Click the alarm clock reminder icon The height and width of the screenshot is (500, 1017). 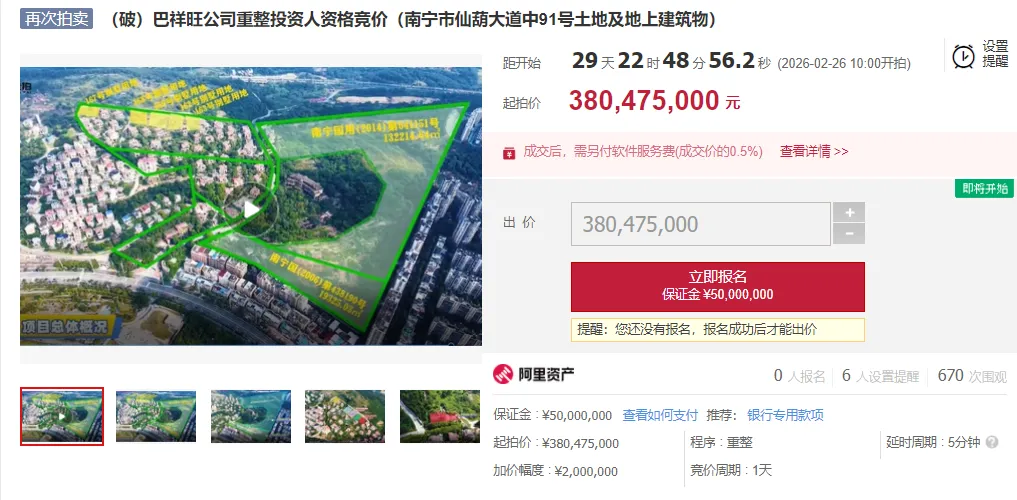click(x=963, y=56)
